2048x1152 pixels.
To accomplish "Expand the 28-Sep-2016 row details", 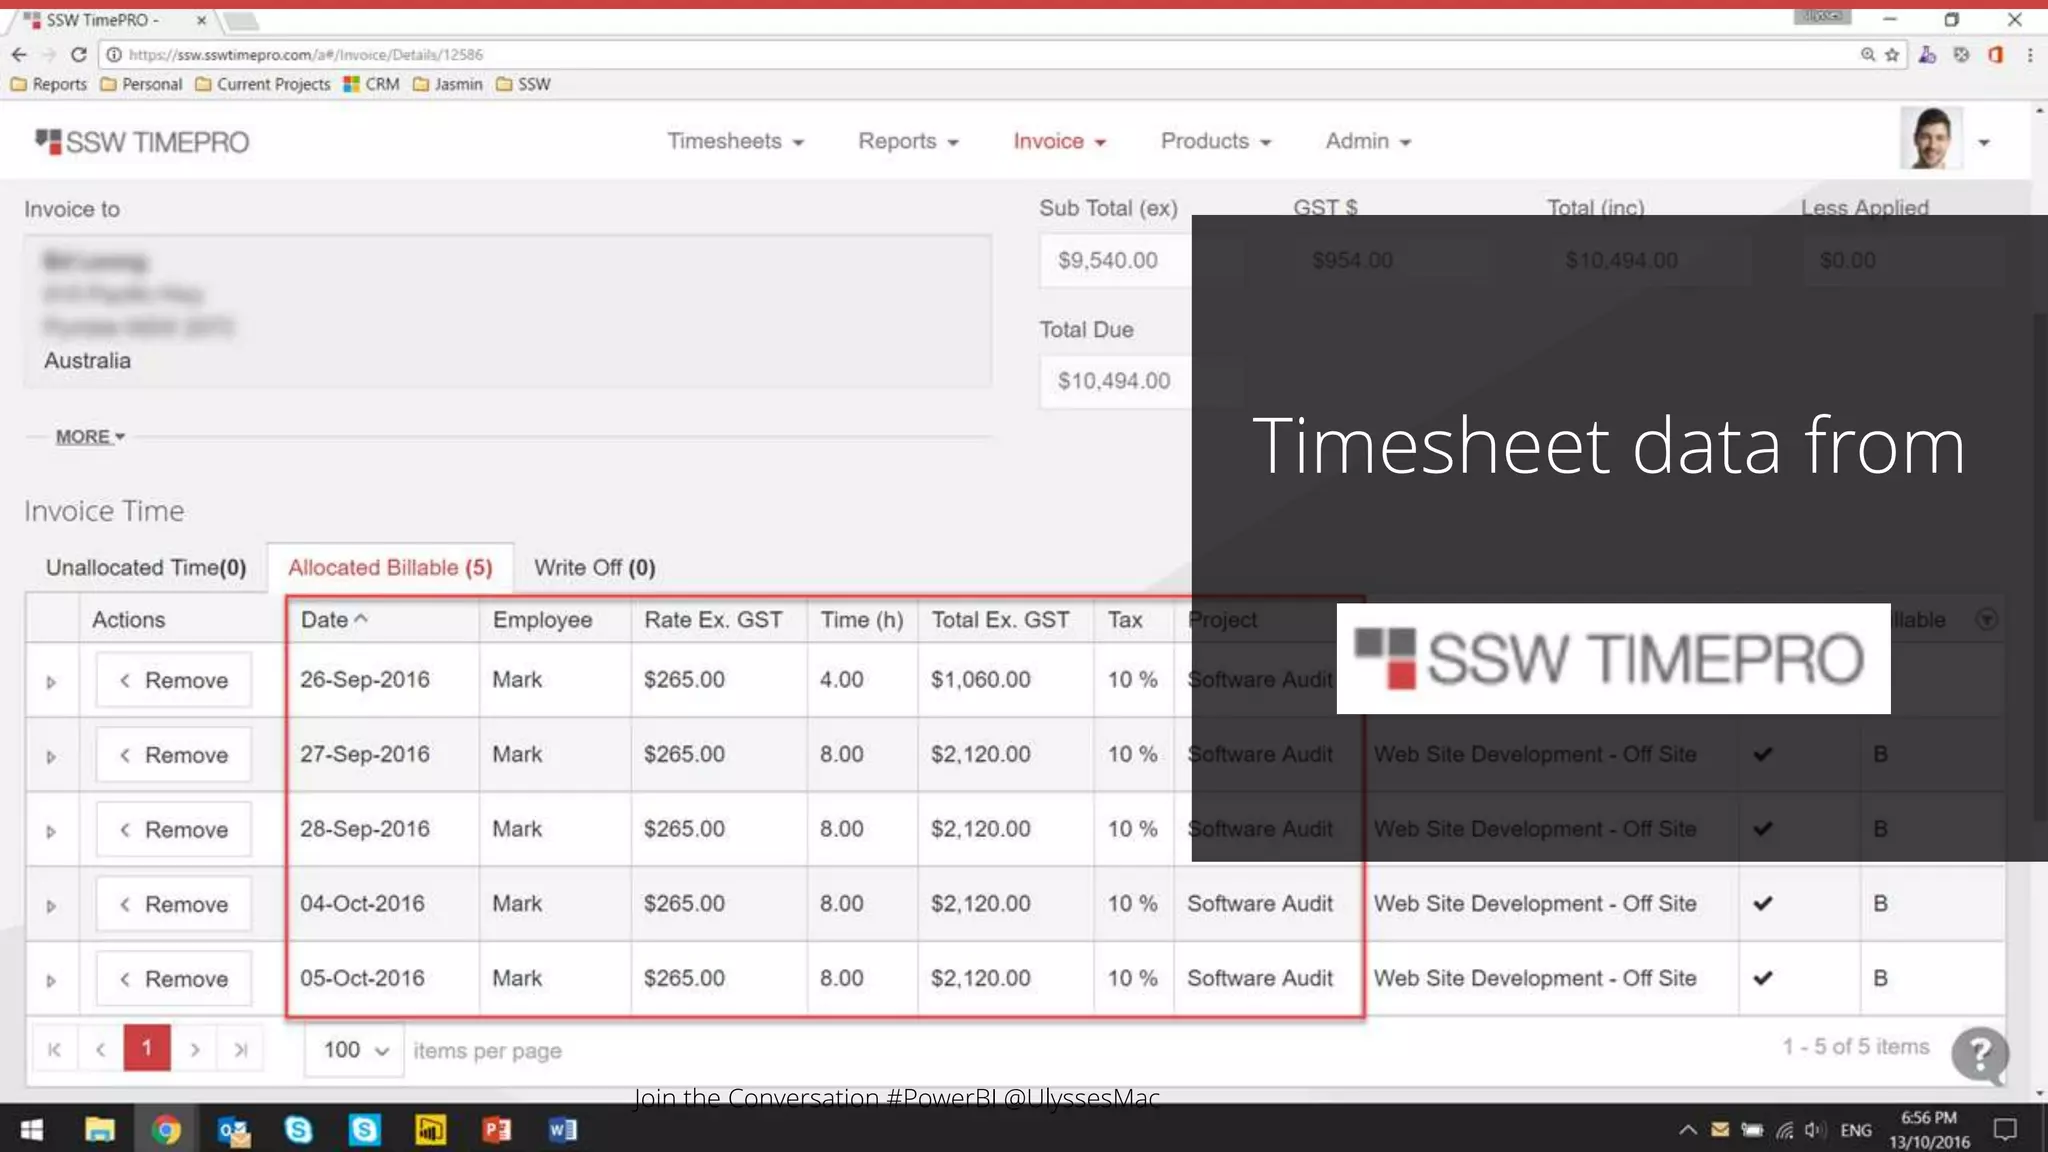I will click(x=51, y=831).
